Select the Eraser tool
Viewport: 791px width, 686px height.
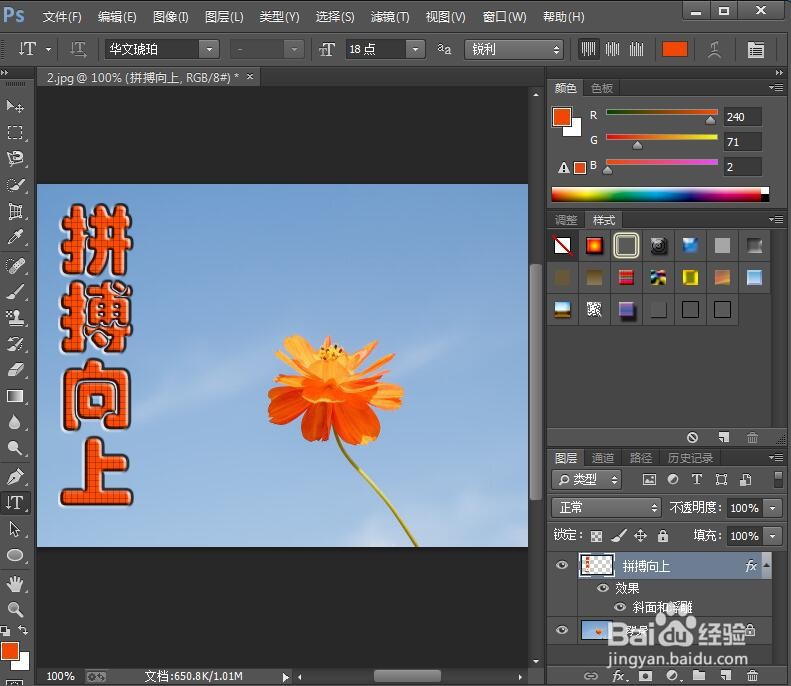pyautogui.click(x=15, y=370)
